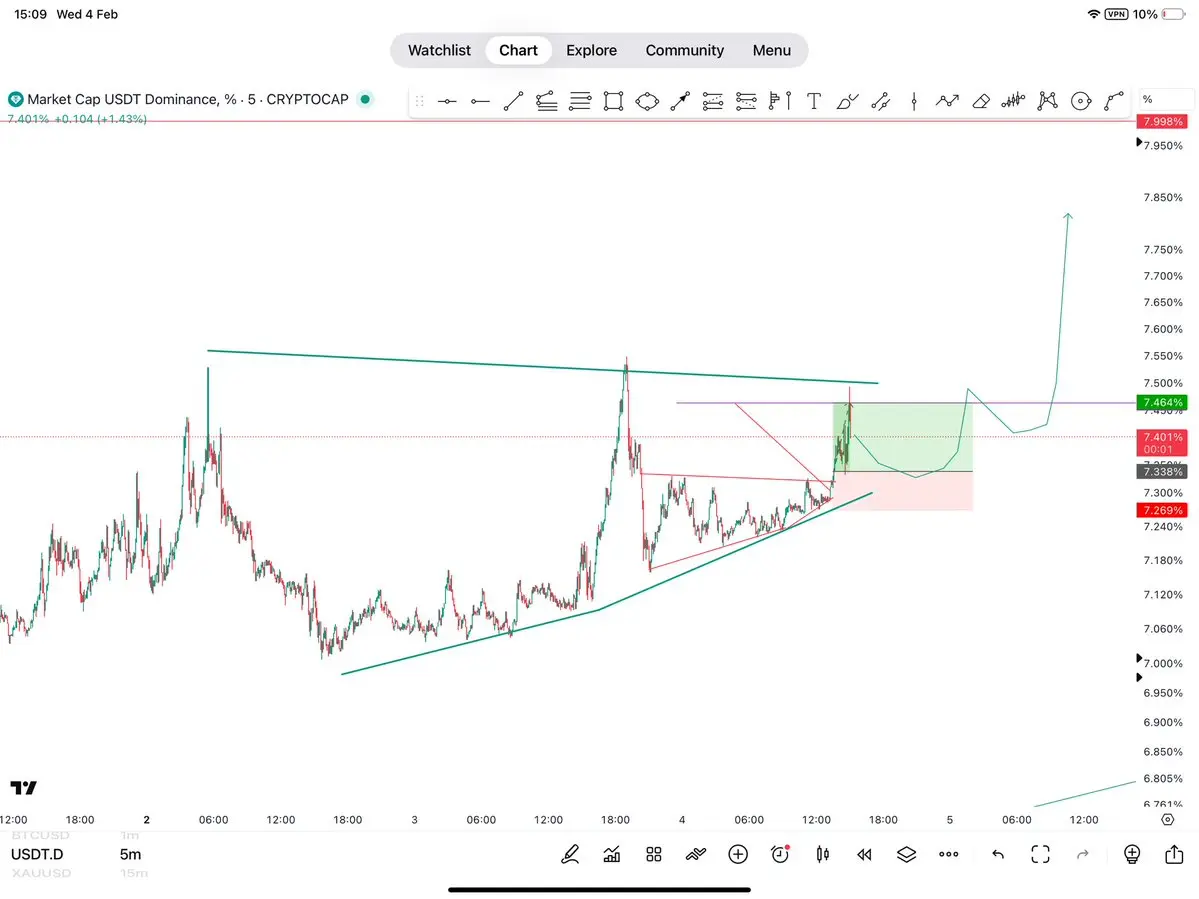
Task: Check the battery 10% indicator
Action: [x=1159, y=14]
